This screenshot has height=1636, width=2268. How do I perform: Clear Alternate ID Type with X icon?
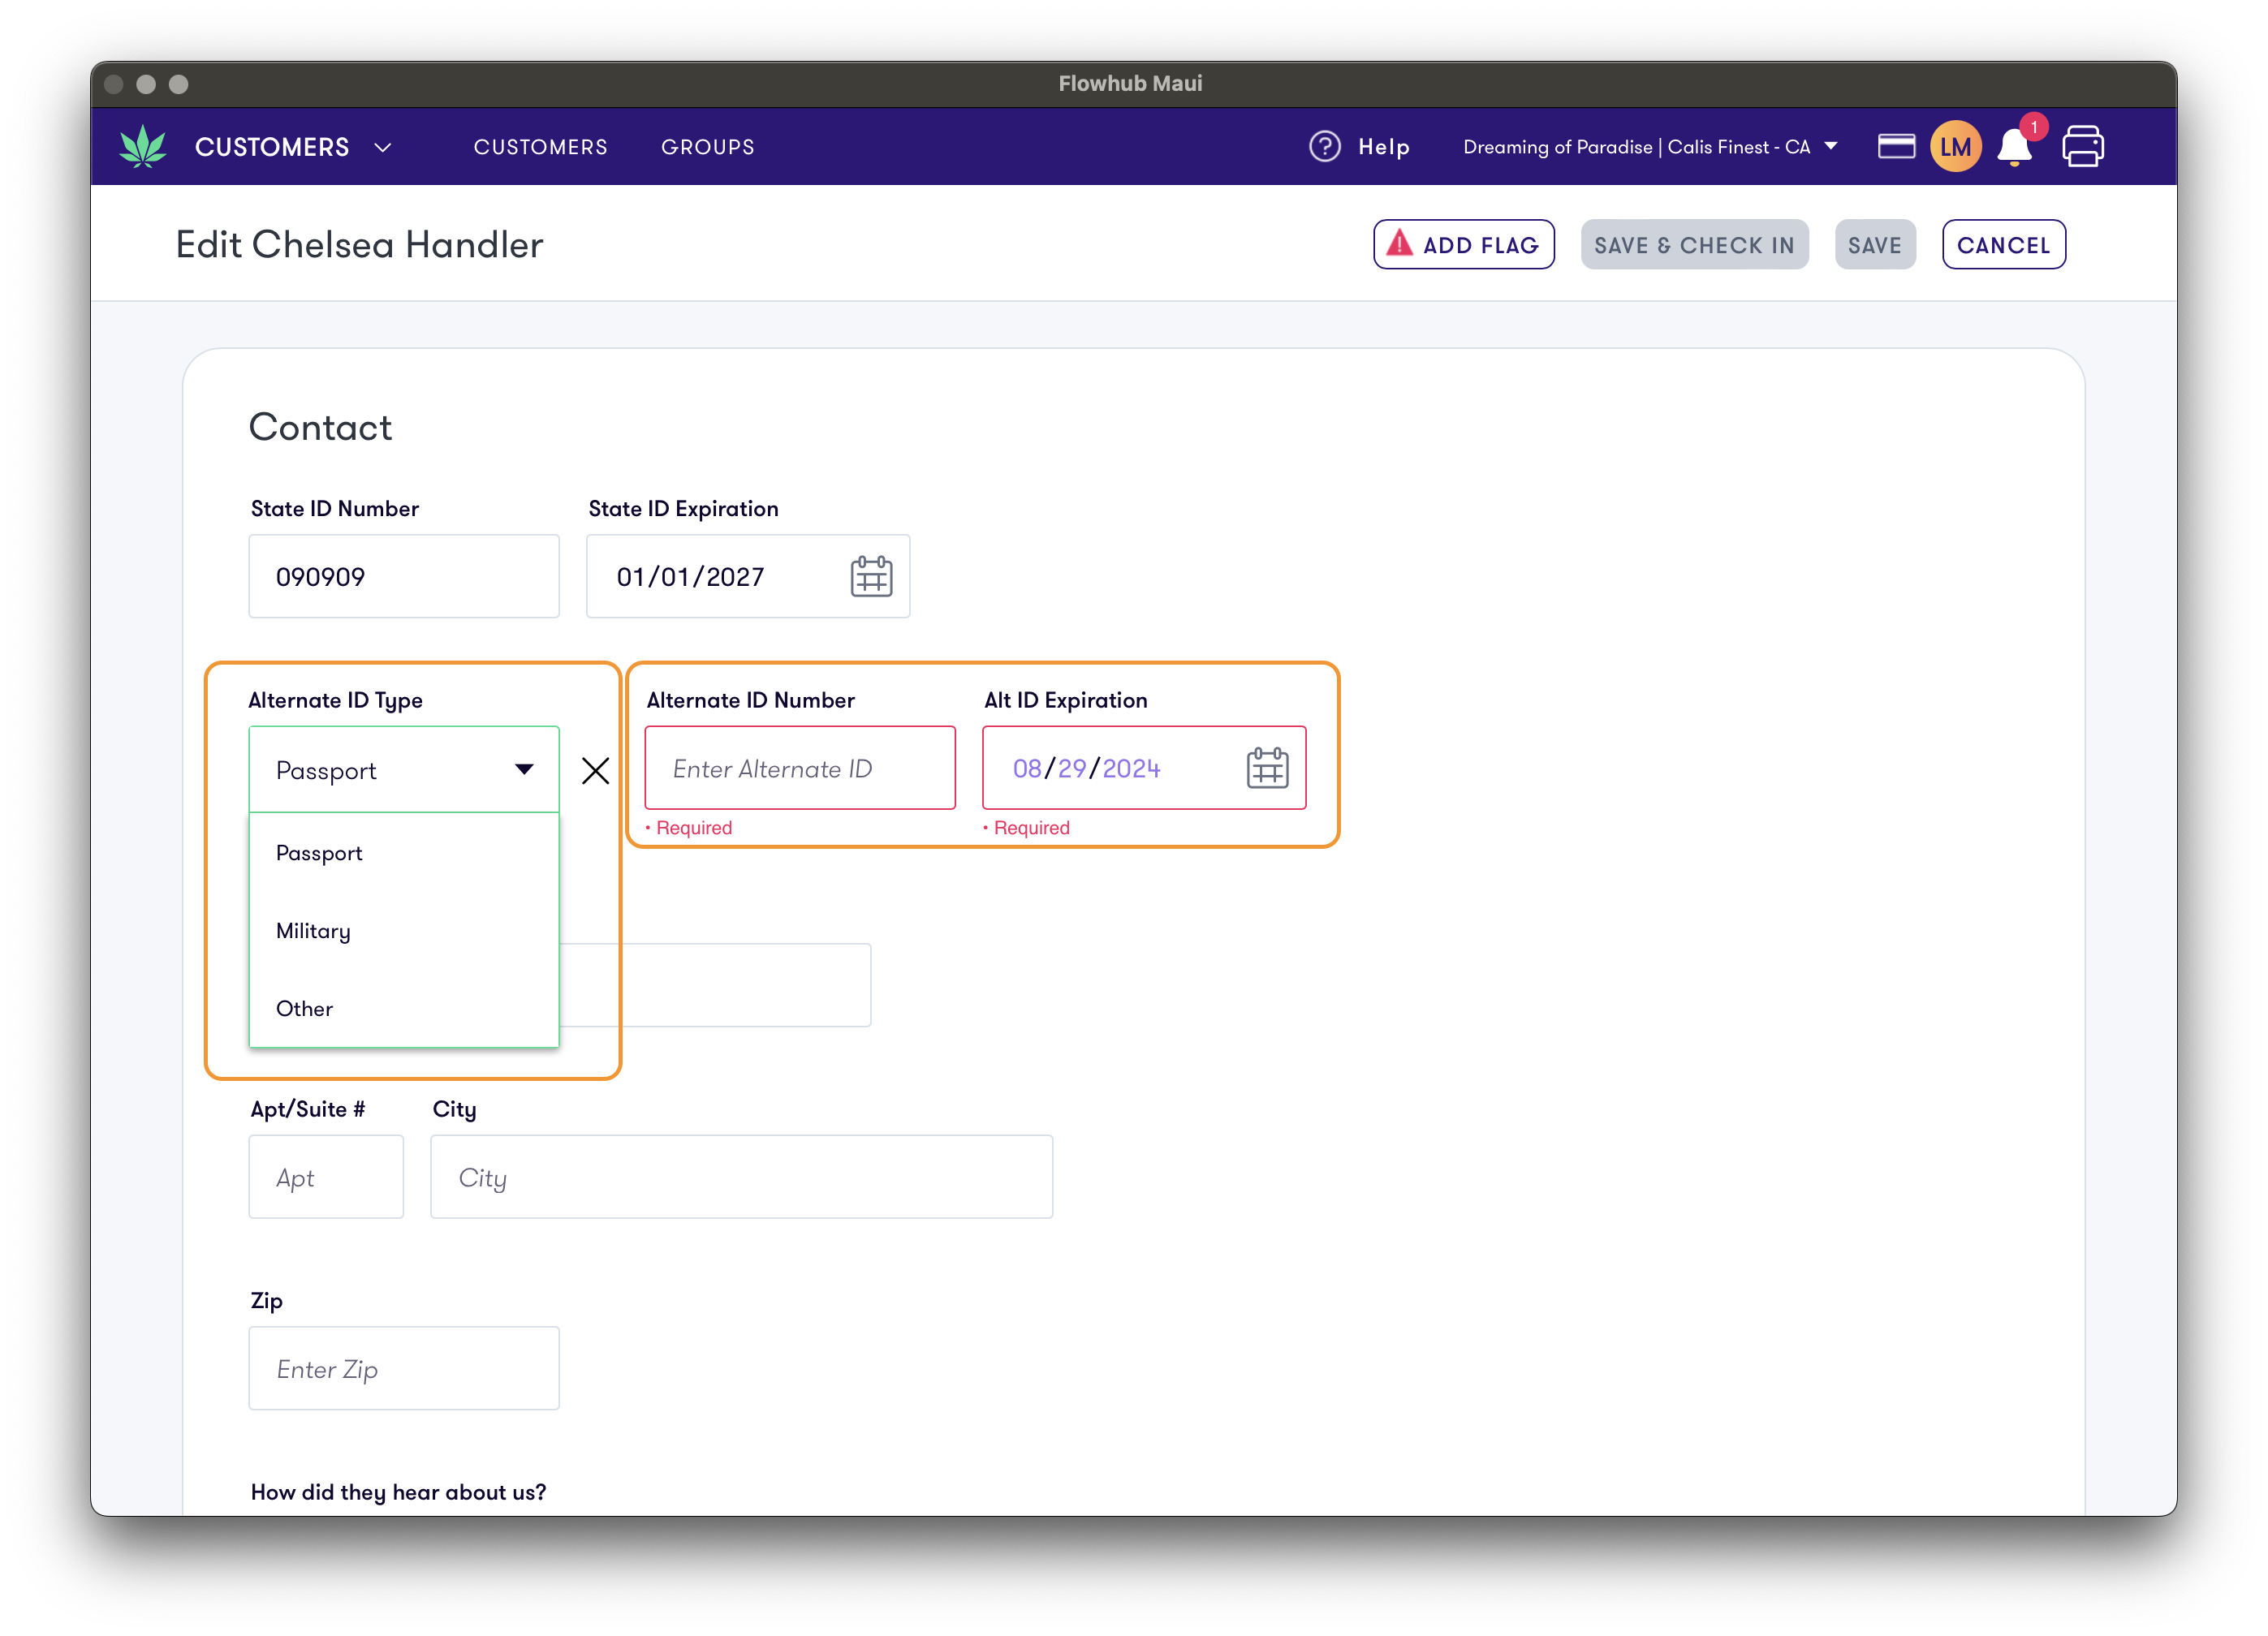click(595, 770)
